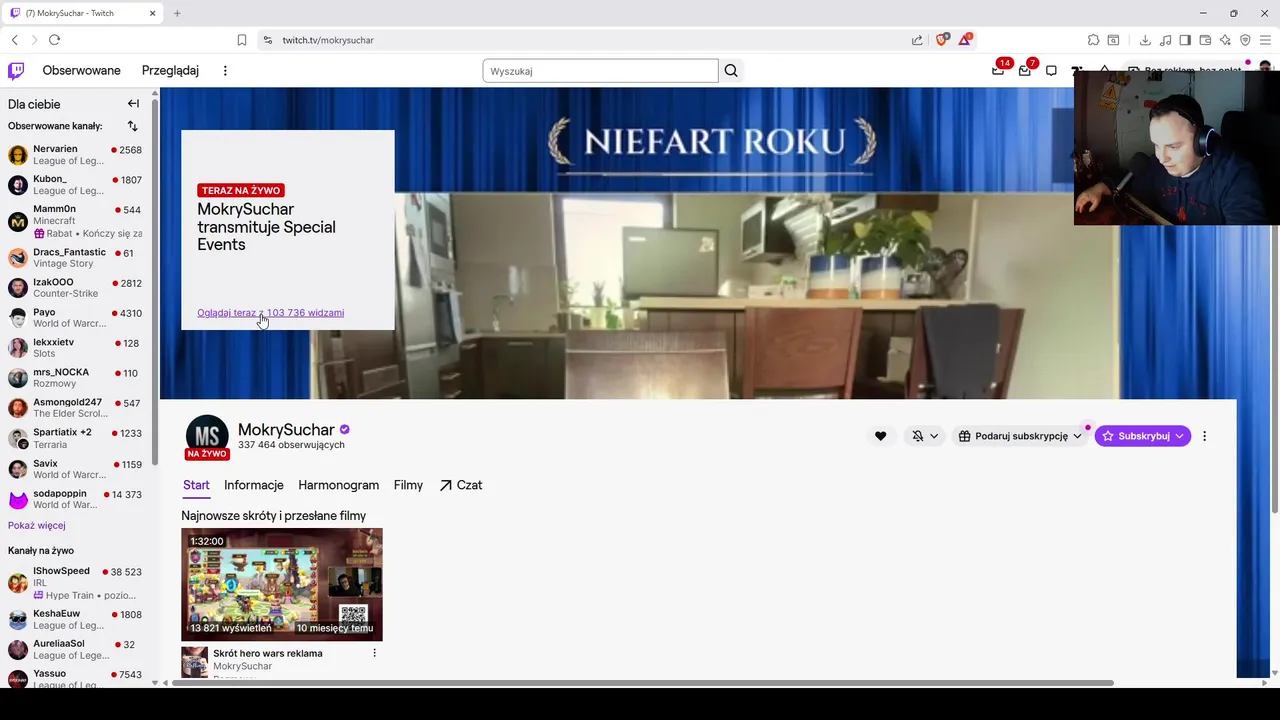
Task: Go back in browser history
Action: click(14, 40)
